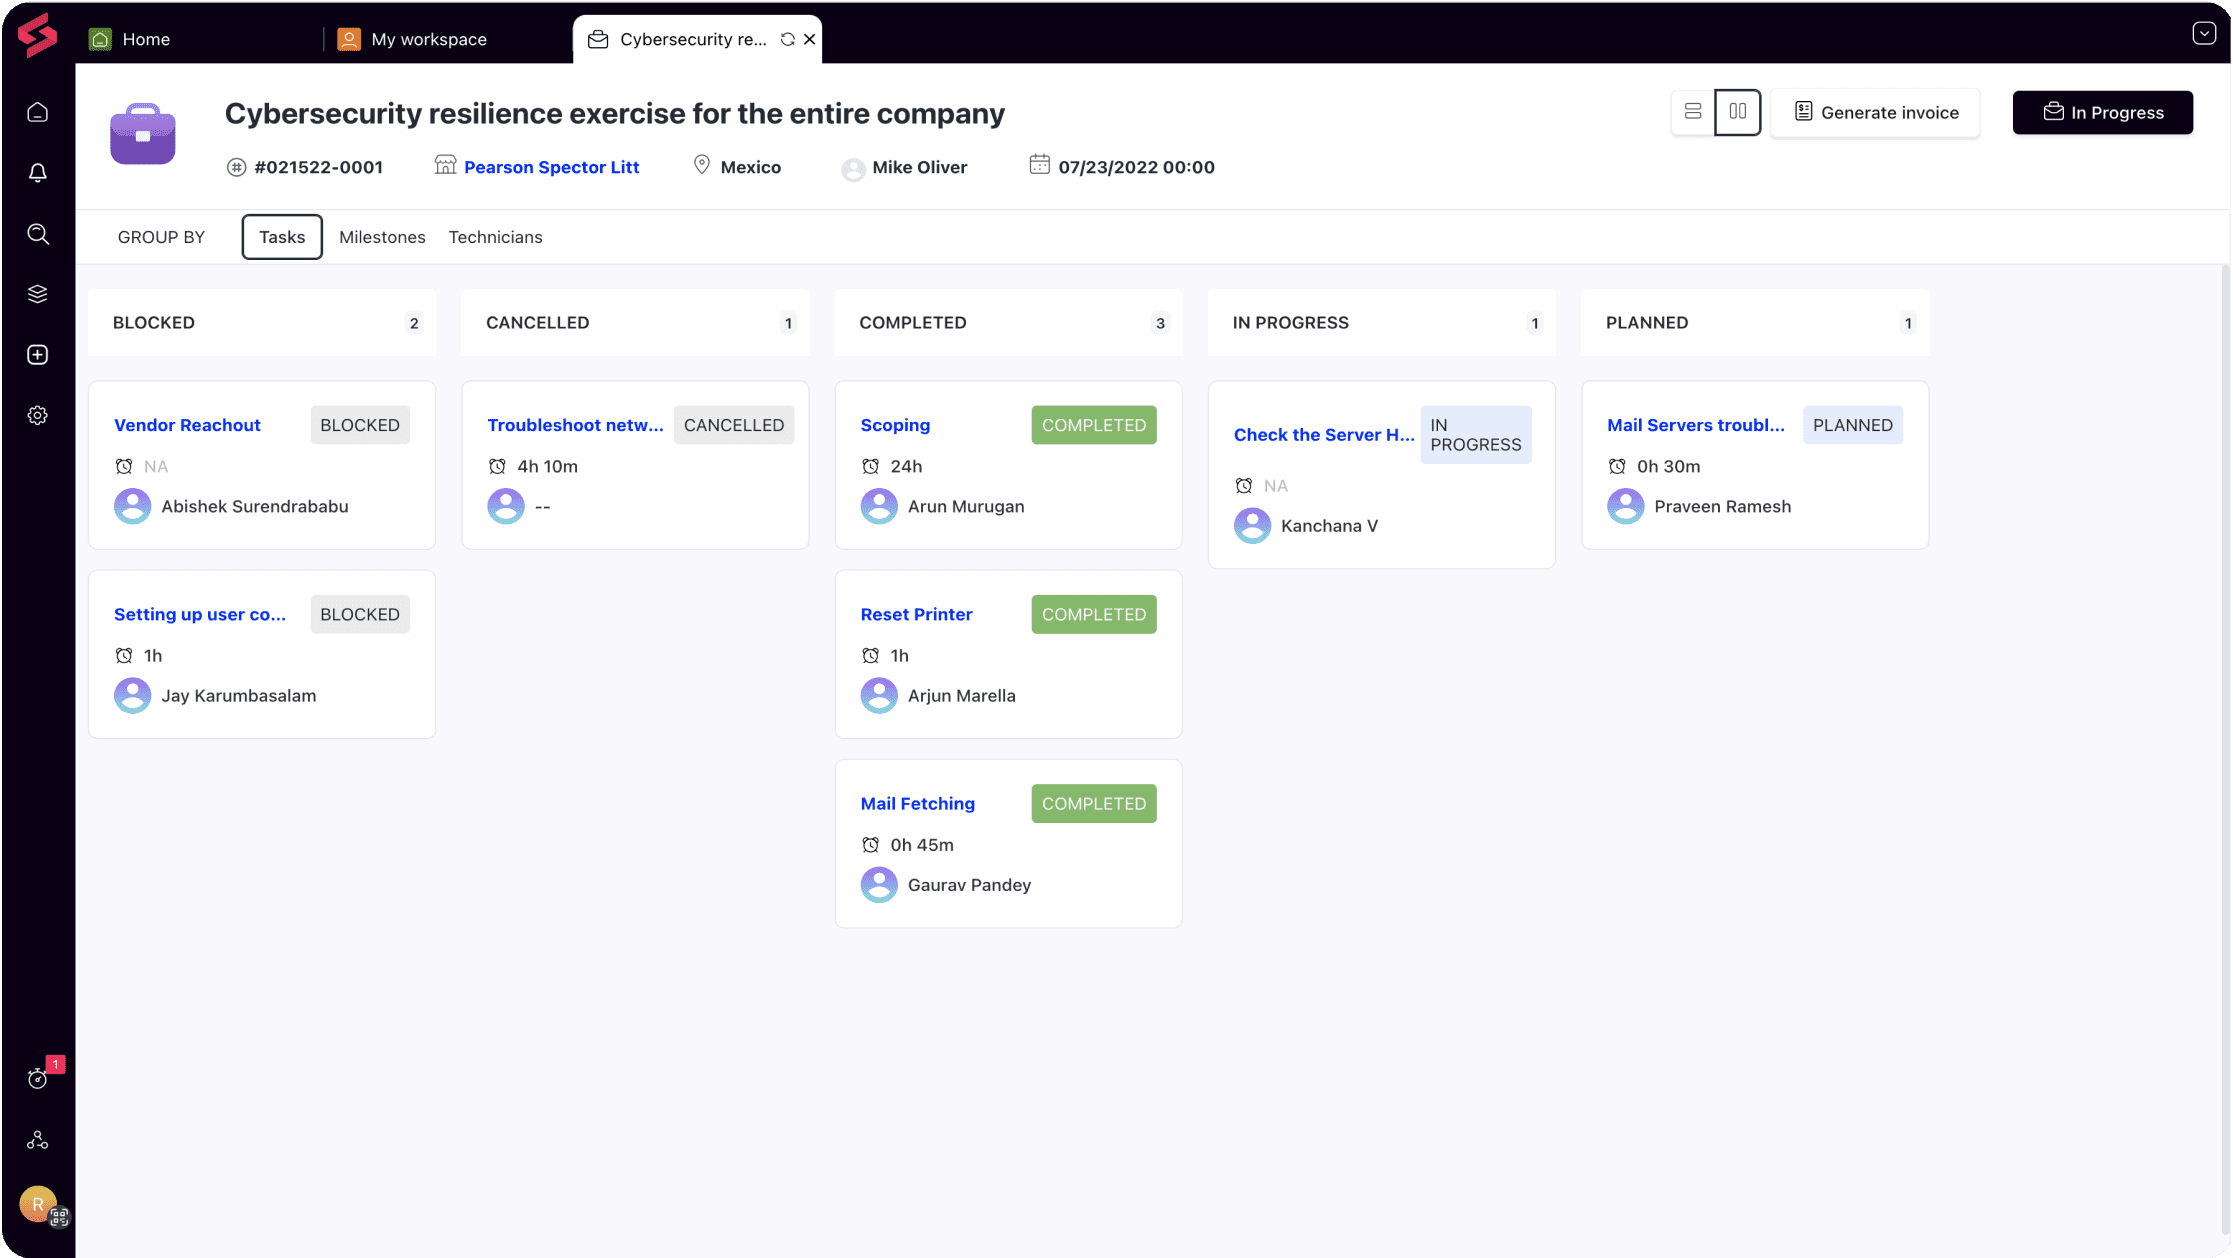This screenshot has height=1258, width=2233.
Task: Switch to the Milestones grouping tab
Action: pos(382,237)
